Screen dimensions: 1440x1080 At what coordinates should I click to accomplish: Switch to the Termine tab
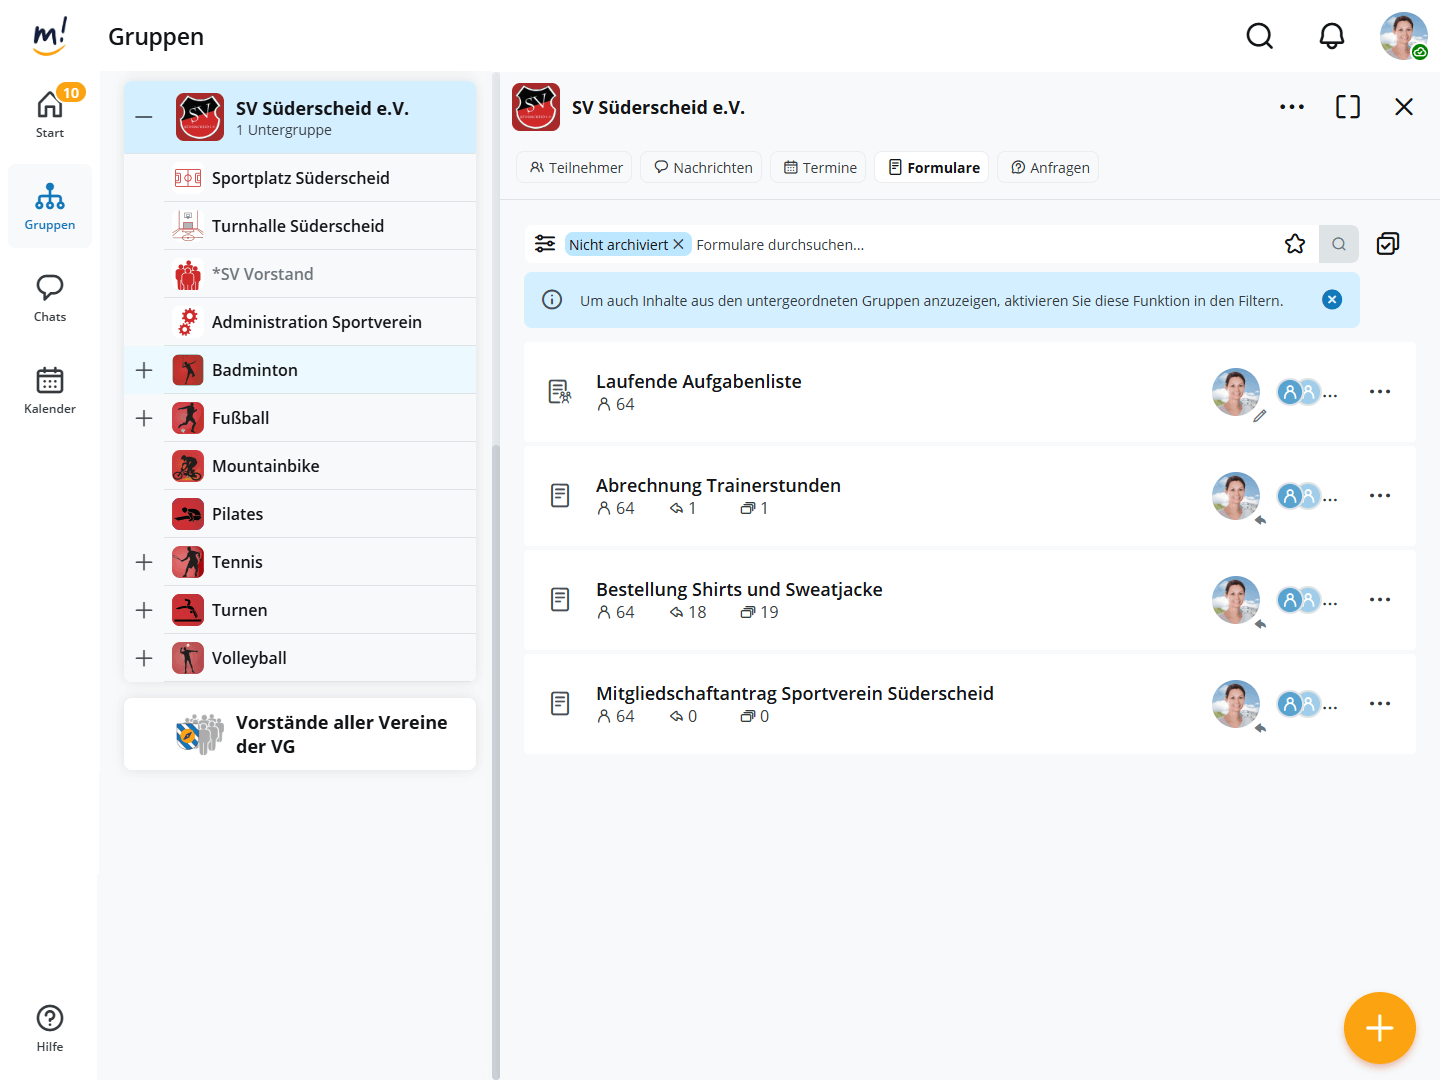(820, 168)
